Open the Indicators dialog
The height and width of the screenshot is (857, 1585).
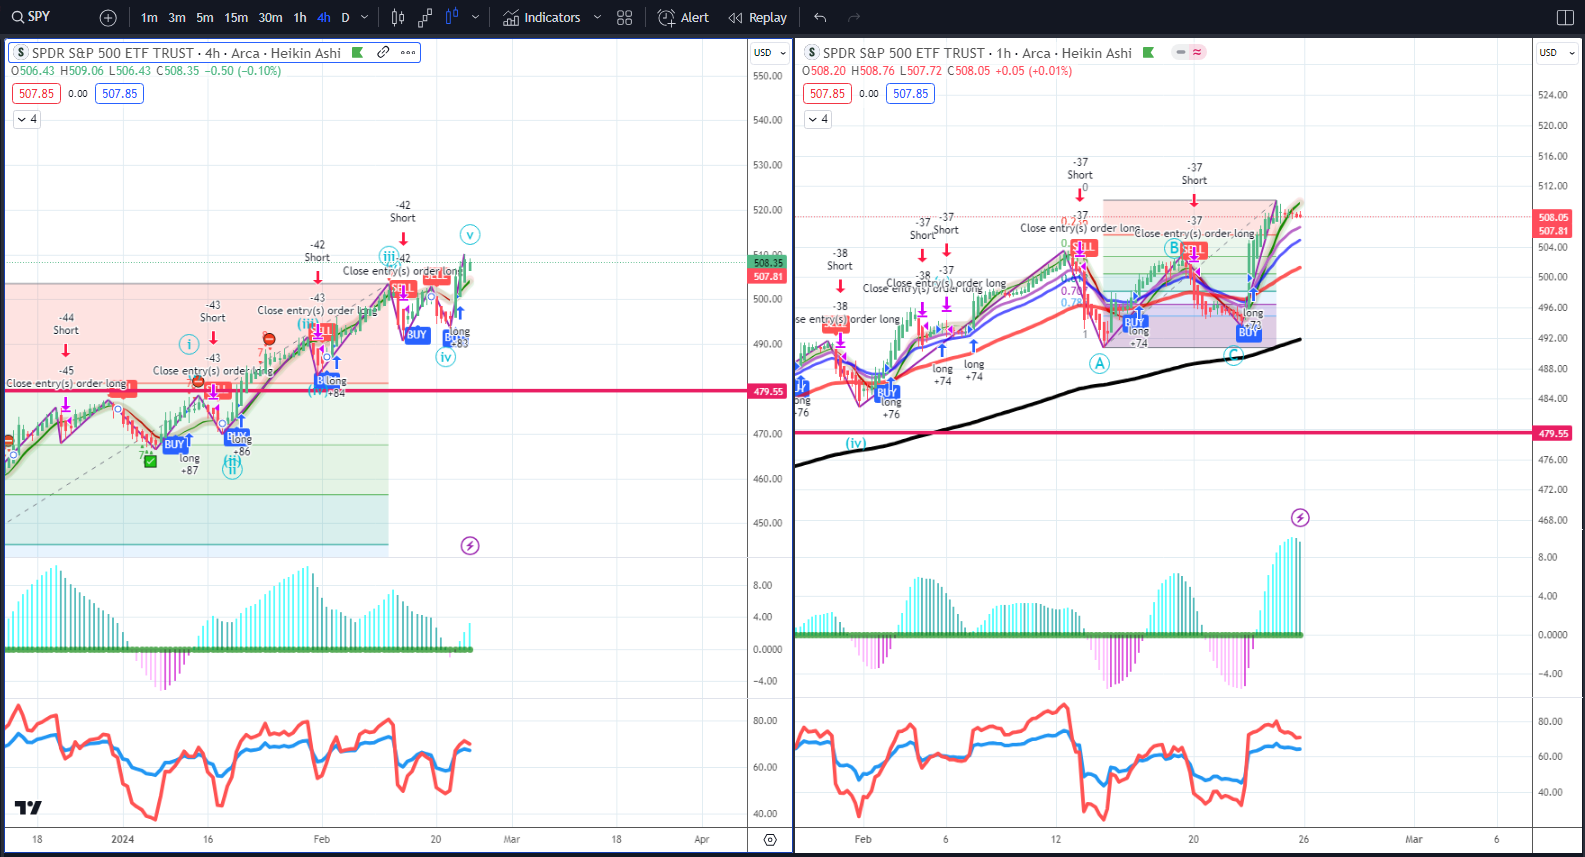(541, 18)
